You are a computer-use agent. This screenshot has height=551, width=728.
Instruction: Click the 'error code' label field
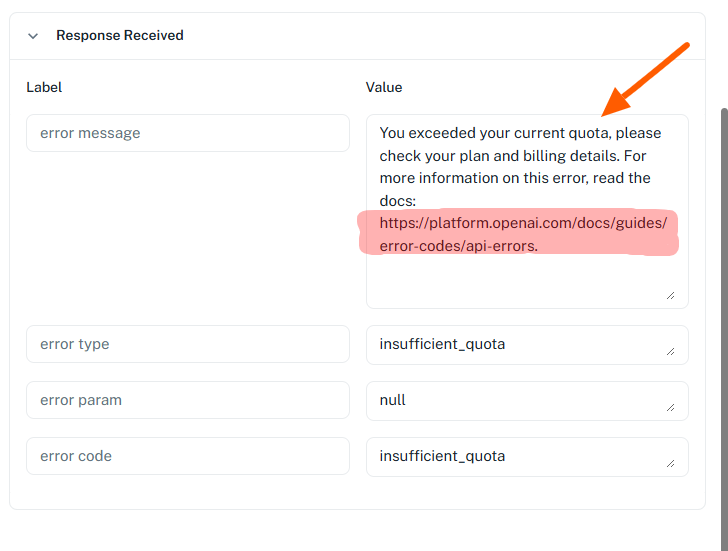click(188, 456)
